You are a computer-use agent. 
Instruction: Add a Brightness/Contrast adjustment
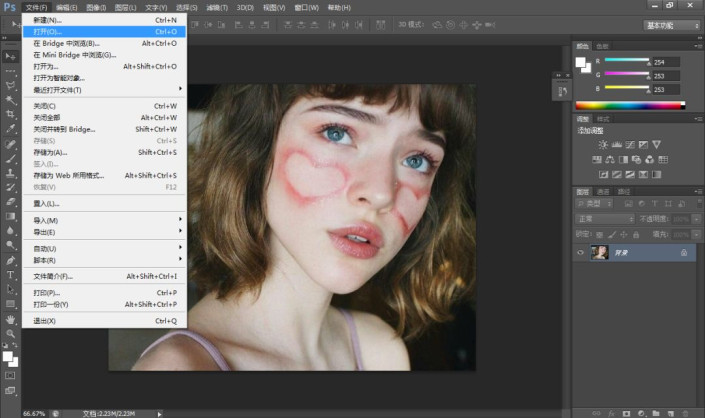click(x=603, y=145)
